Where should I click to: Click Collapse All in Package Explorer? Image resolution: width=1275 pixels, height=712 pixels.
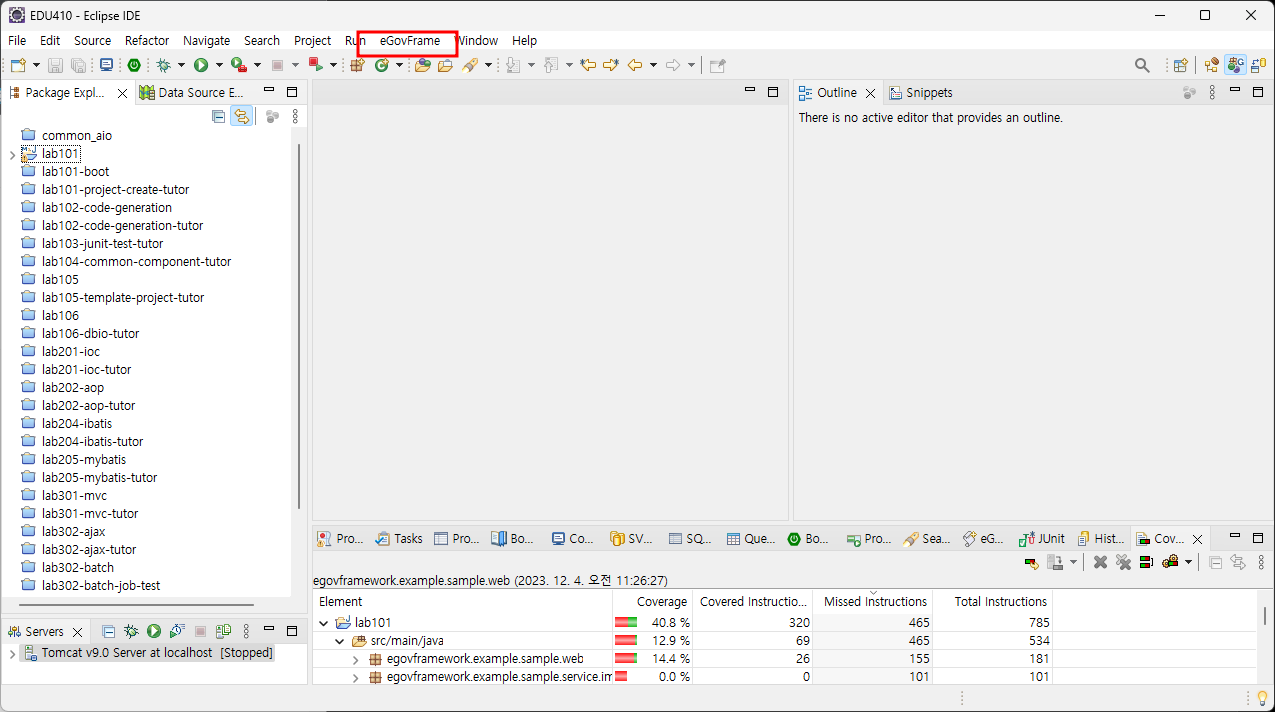pos(219,116)
